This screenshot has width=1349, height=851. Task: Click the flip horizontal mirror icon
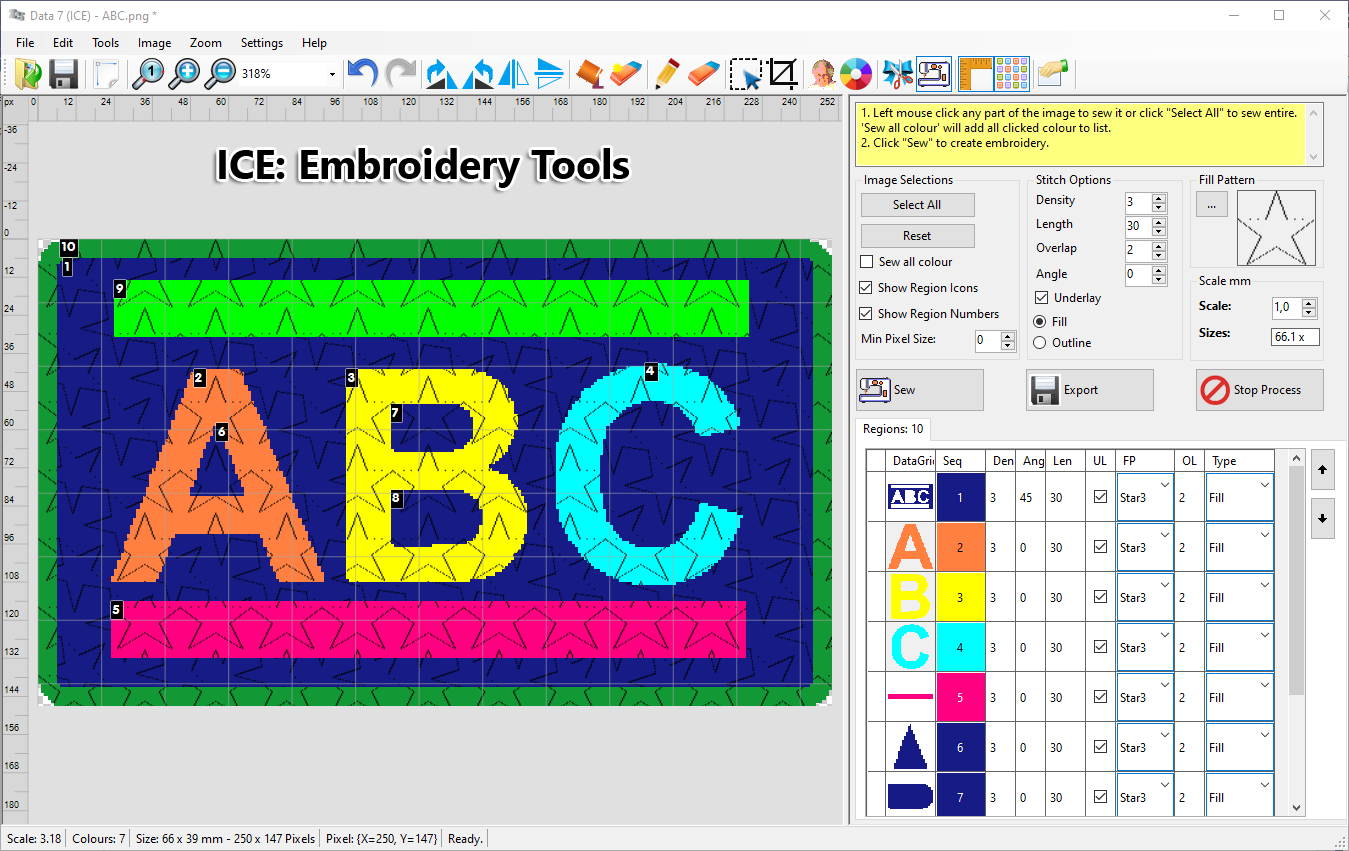click(x=513, y=74)
